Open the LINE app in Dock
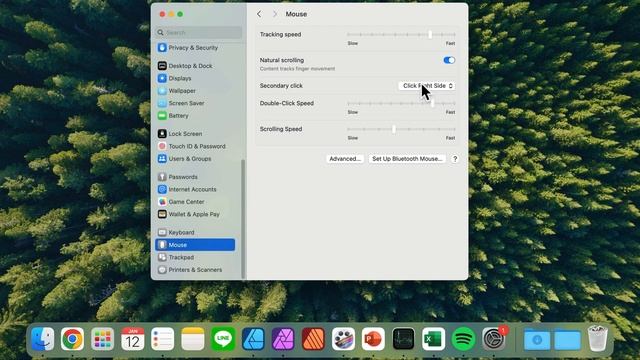 [223, 339]
